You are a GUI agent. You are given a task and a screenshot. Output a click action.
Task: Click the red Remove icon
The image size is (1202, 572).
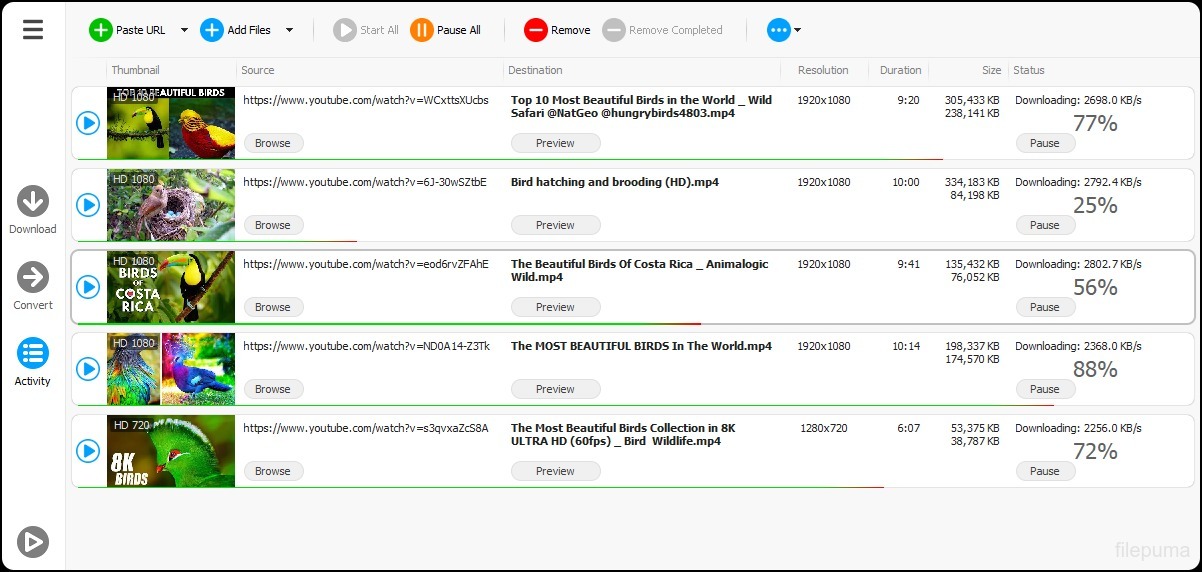pos(536,30)
